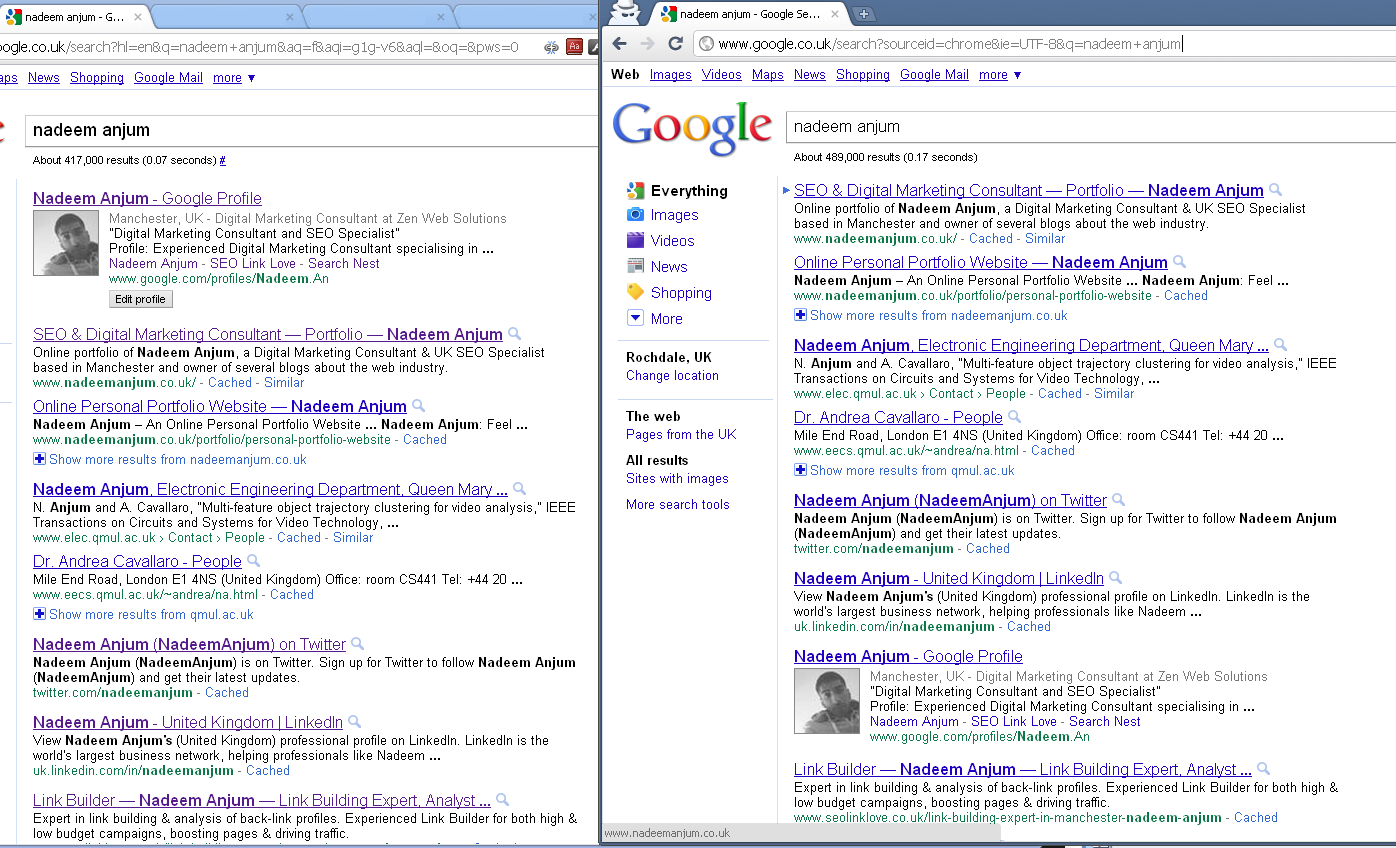Click the preview magnifier beside Twitter result, left window
1396x848 pixels.
pyautogui.click(x=357, y=644)
